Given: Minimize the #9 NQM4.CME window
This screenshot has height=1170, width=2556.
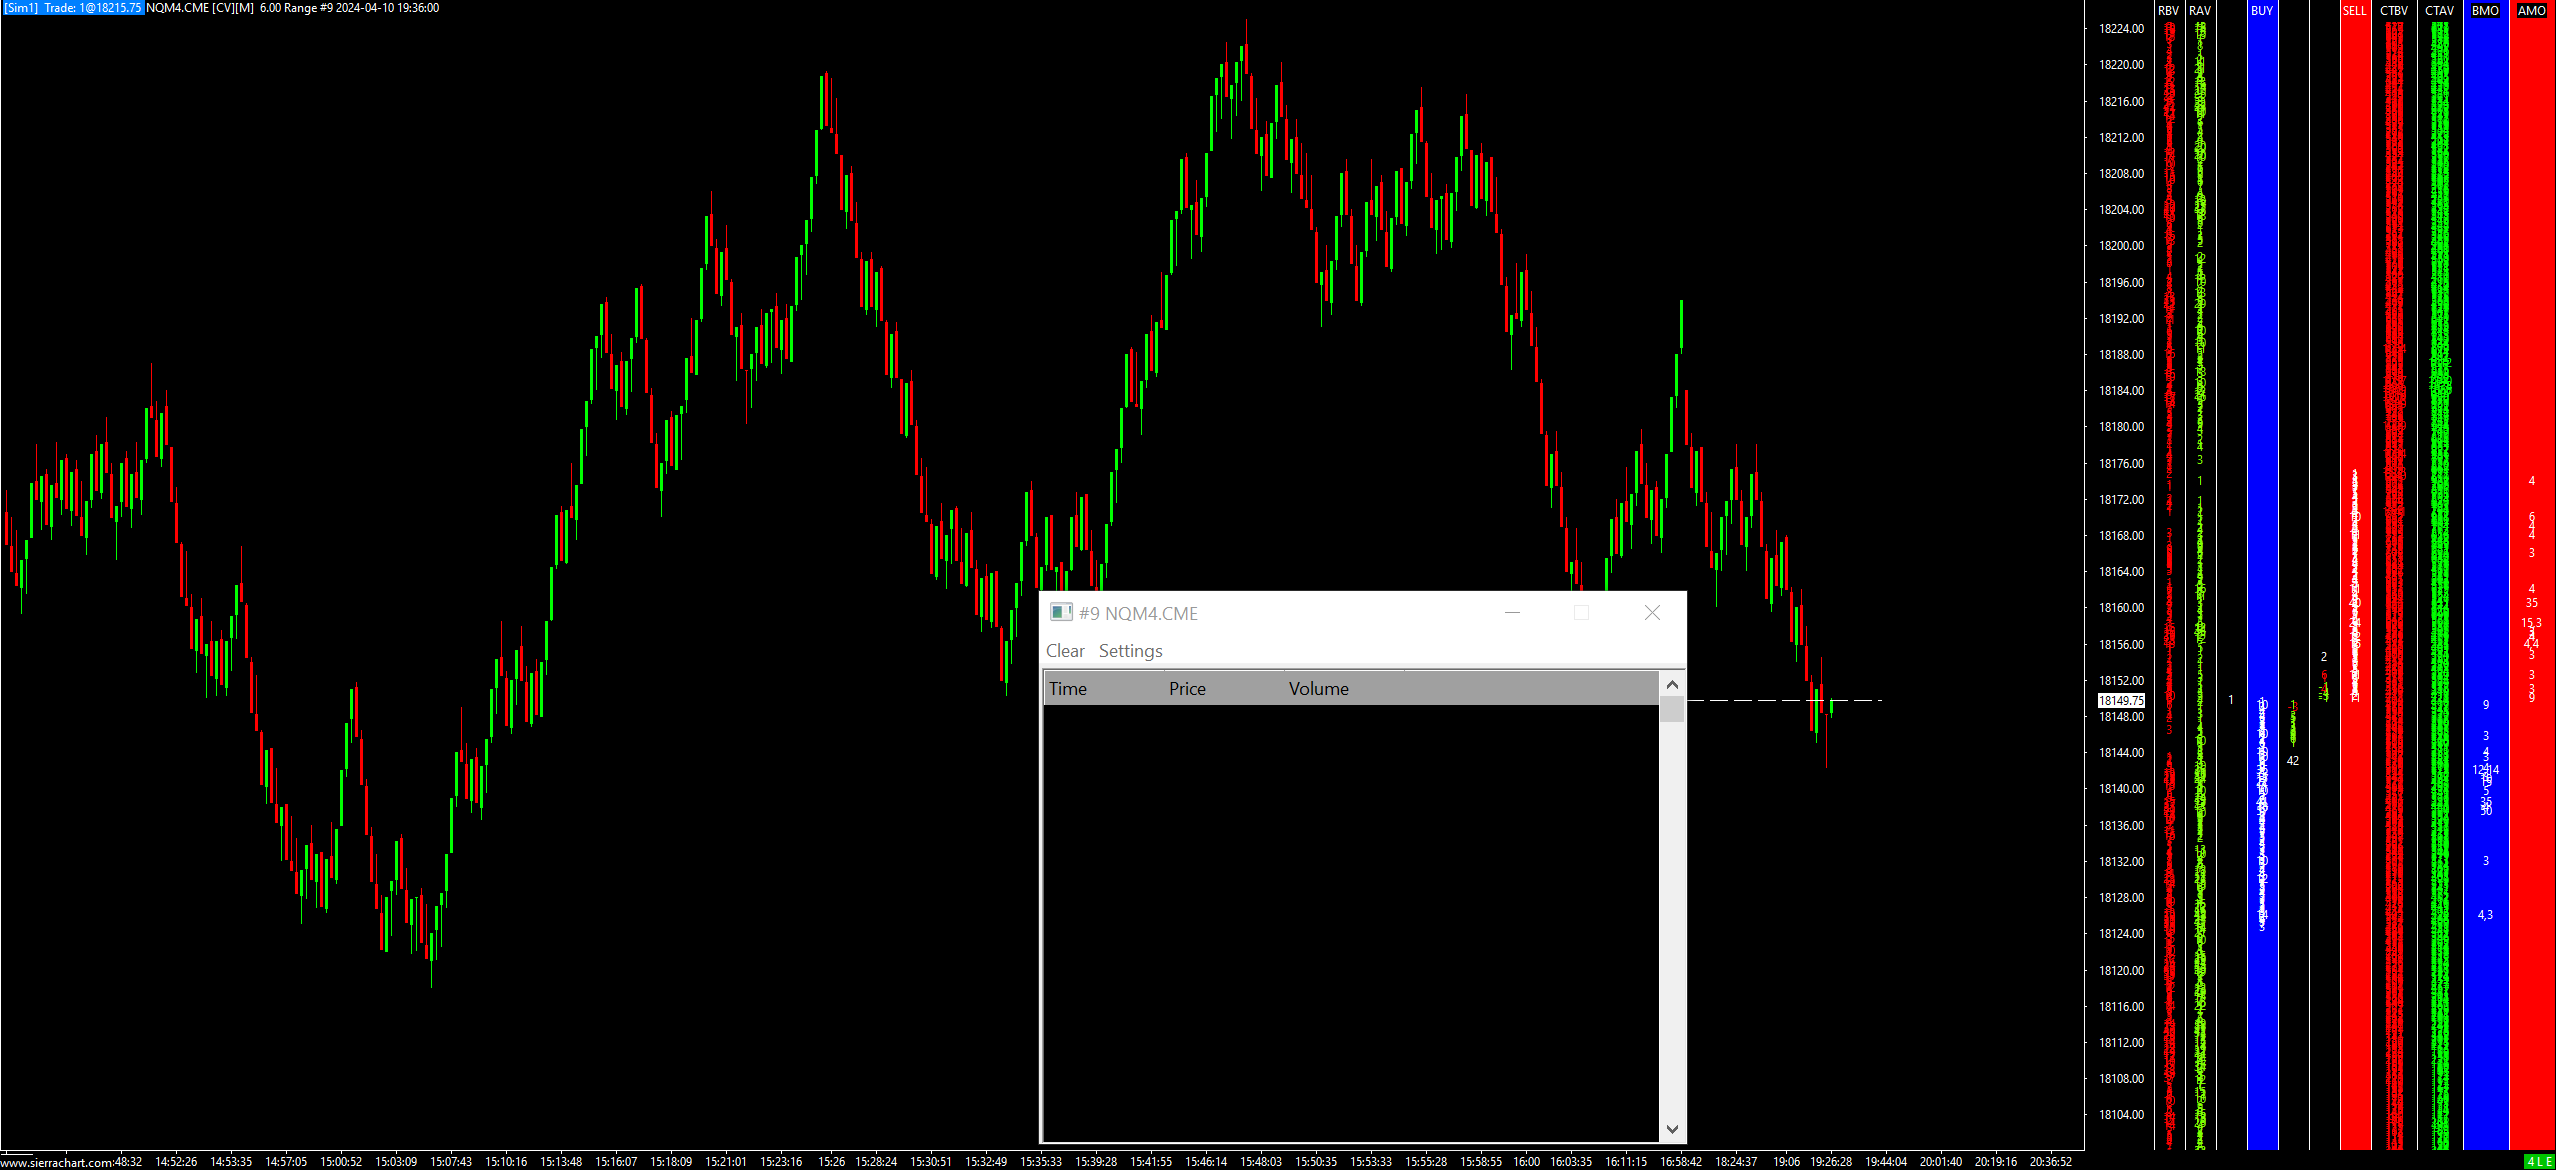Looking at the screenshot, I should pos(1512,612).
